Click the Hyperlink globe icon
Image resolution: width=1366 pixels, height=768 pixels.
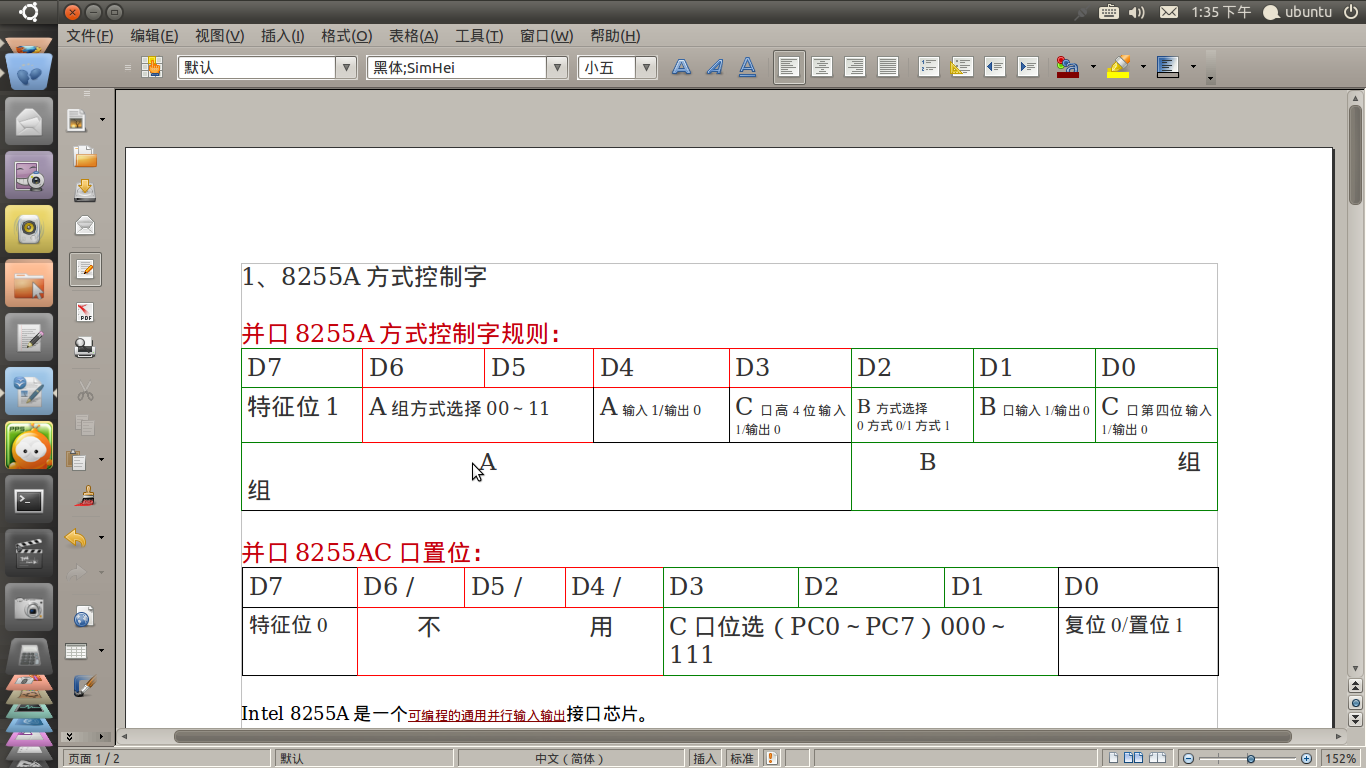[85, 617]
